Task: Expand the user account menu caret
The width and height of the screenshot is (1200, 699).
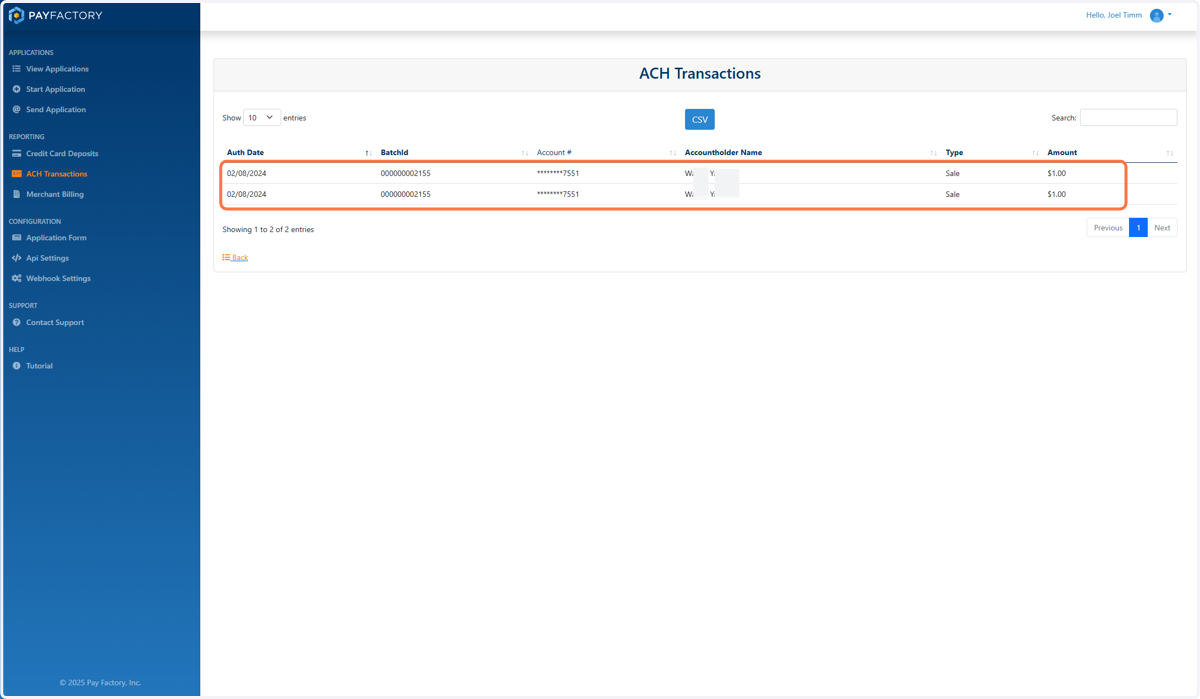Action: pos(1170,15)
